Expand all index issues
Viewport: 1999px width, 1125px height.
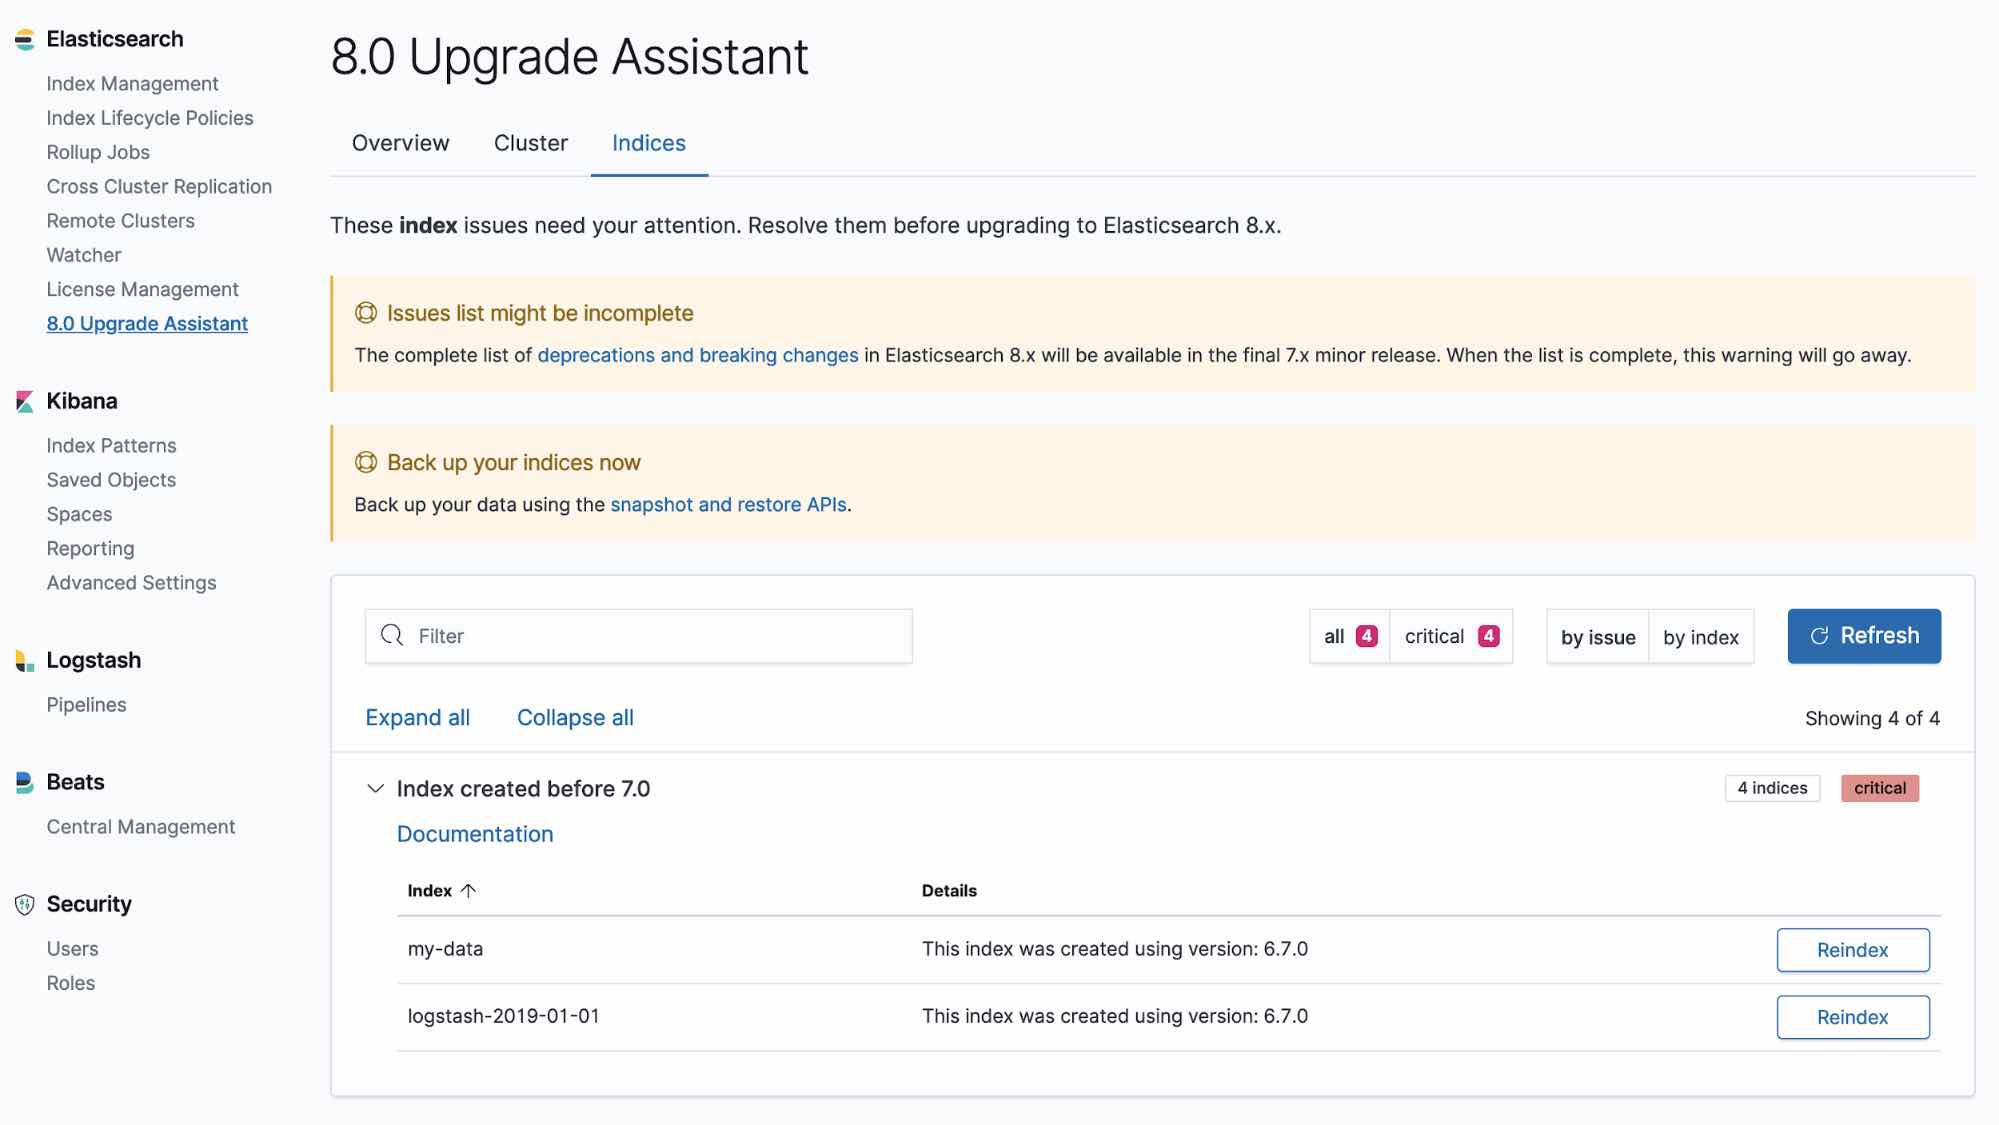click(x=417, y=717)
